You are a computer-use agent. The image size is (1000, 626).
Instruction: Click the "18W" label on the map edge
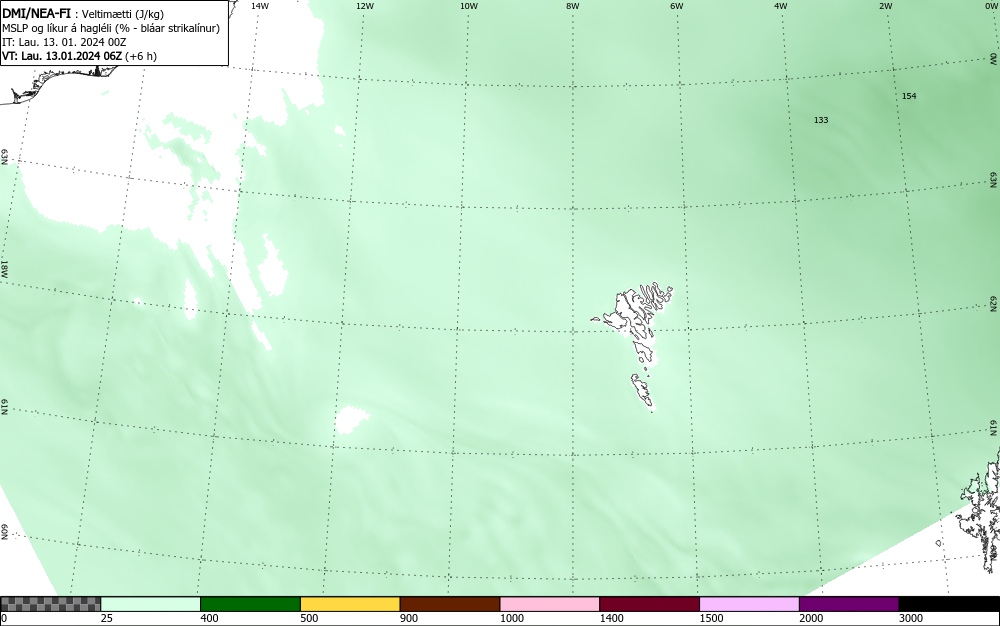[4, 268]
